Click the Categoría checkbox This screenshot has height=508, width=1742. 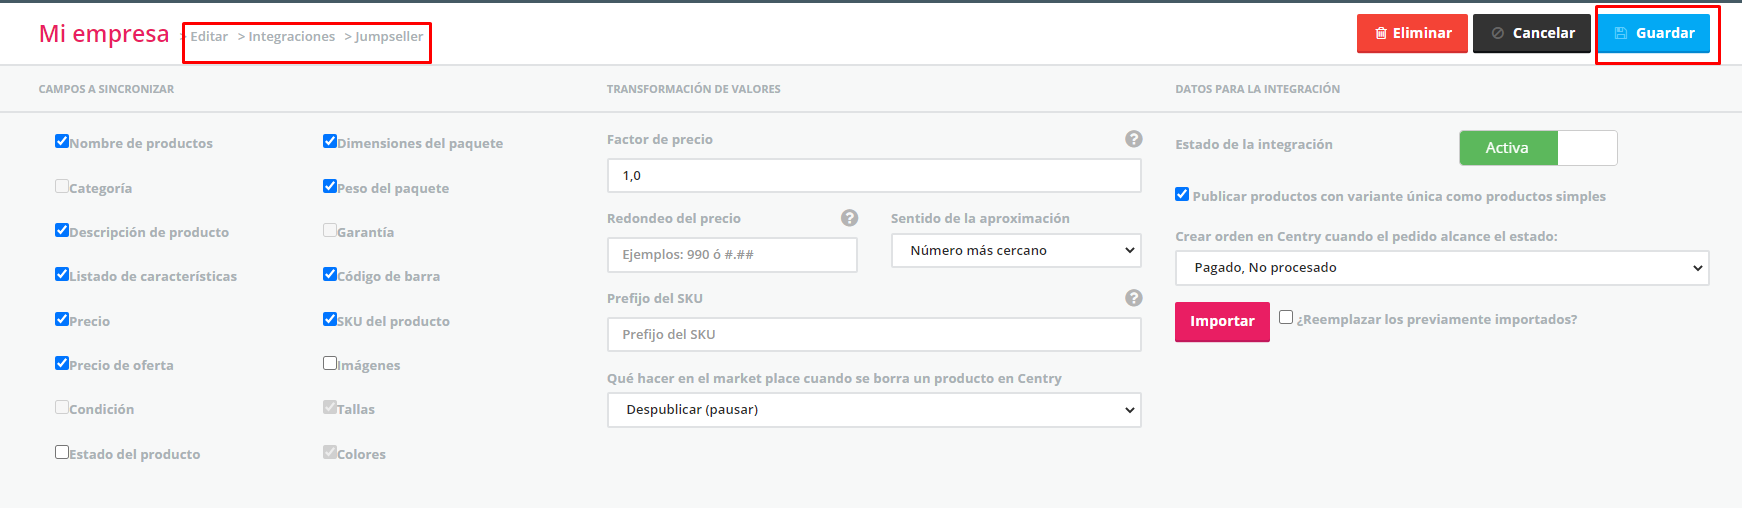point(62,186)
